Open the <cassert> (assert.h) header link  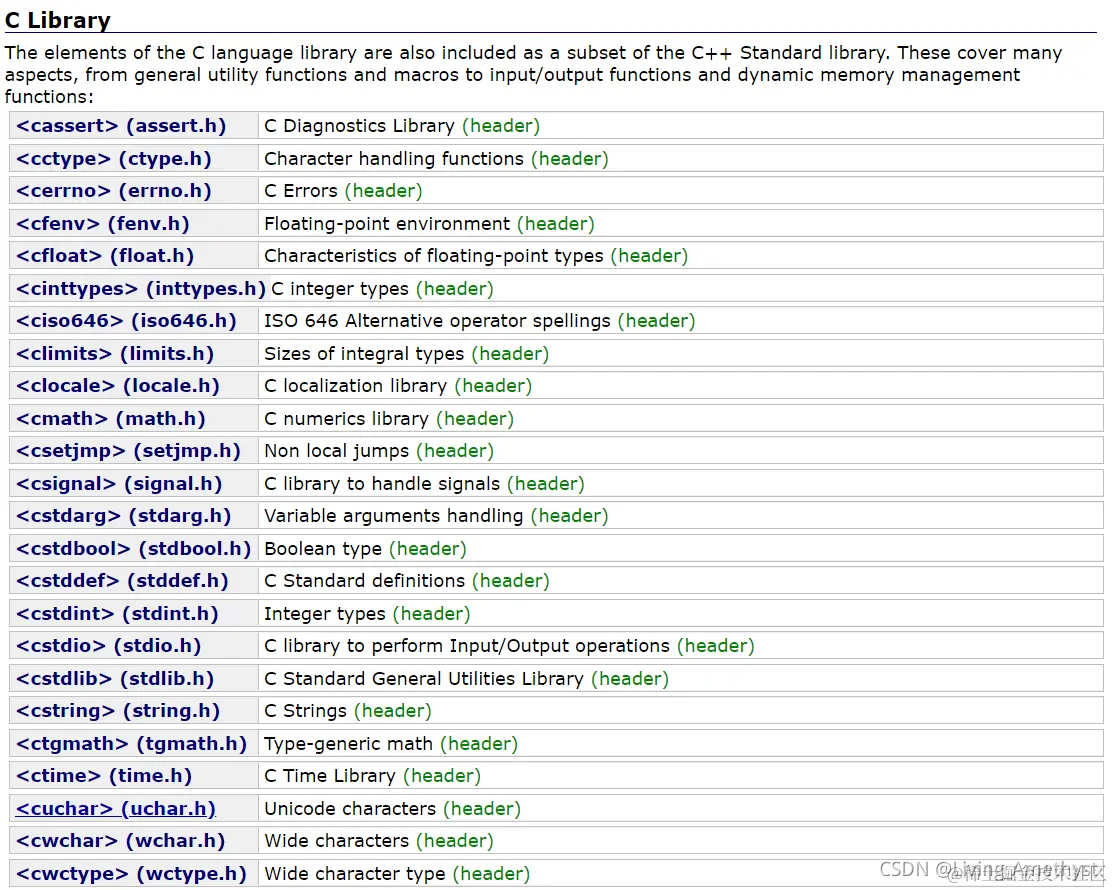click(121, 126)
